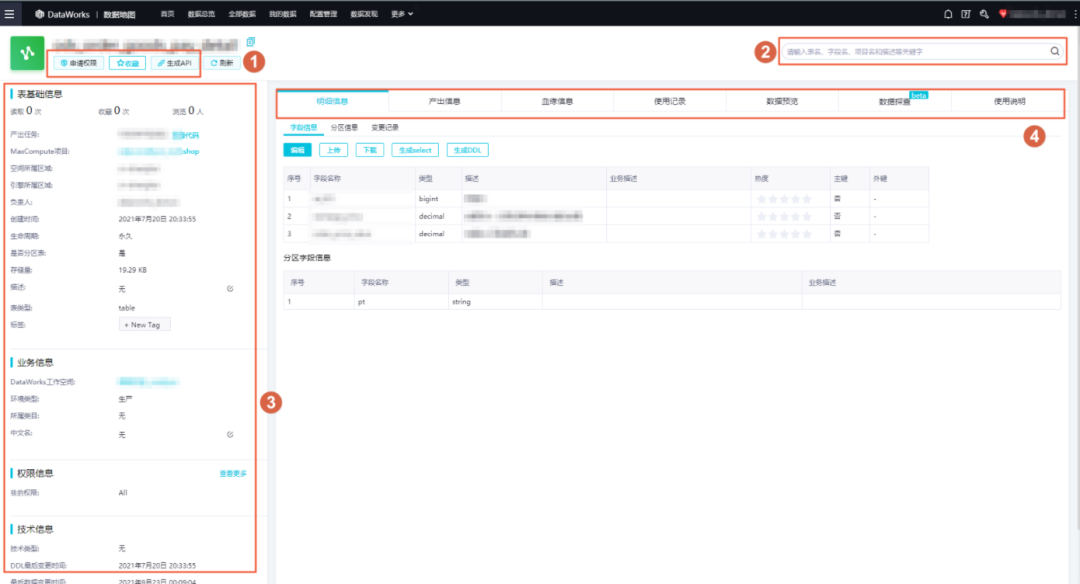The height and width of the screenshot is (584, 1080).
Task: Open the hamburger menu in the top bar
Action: [x=10, y=14]
